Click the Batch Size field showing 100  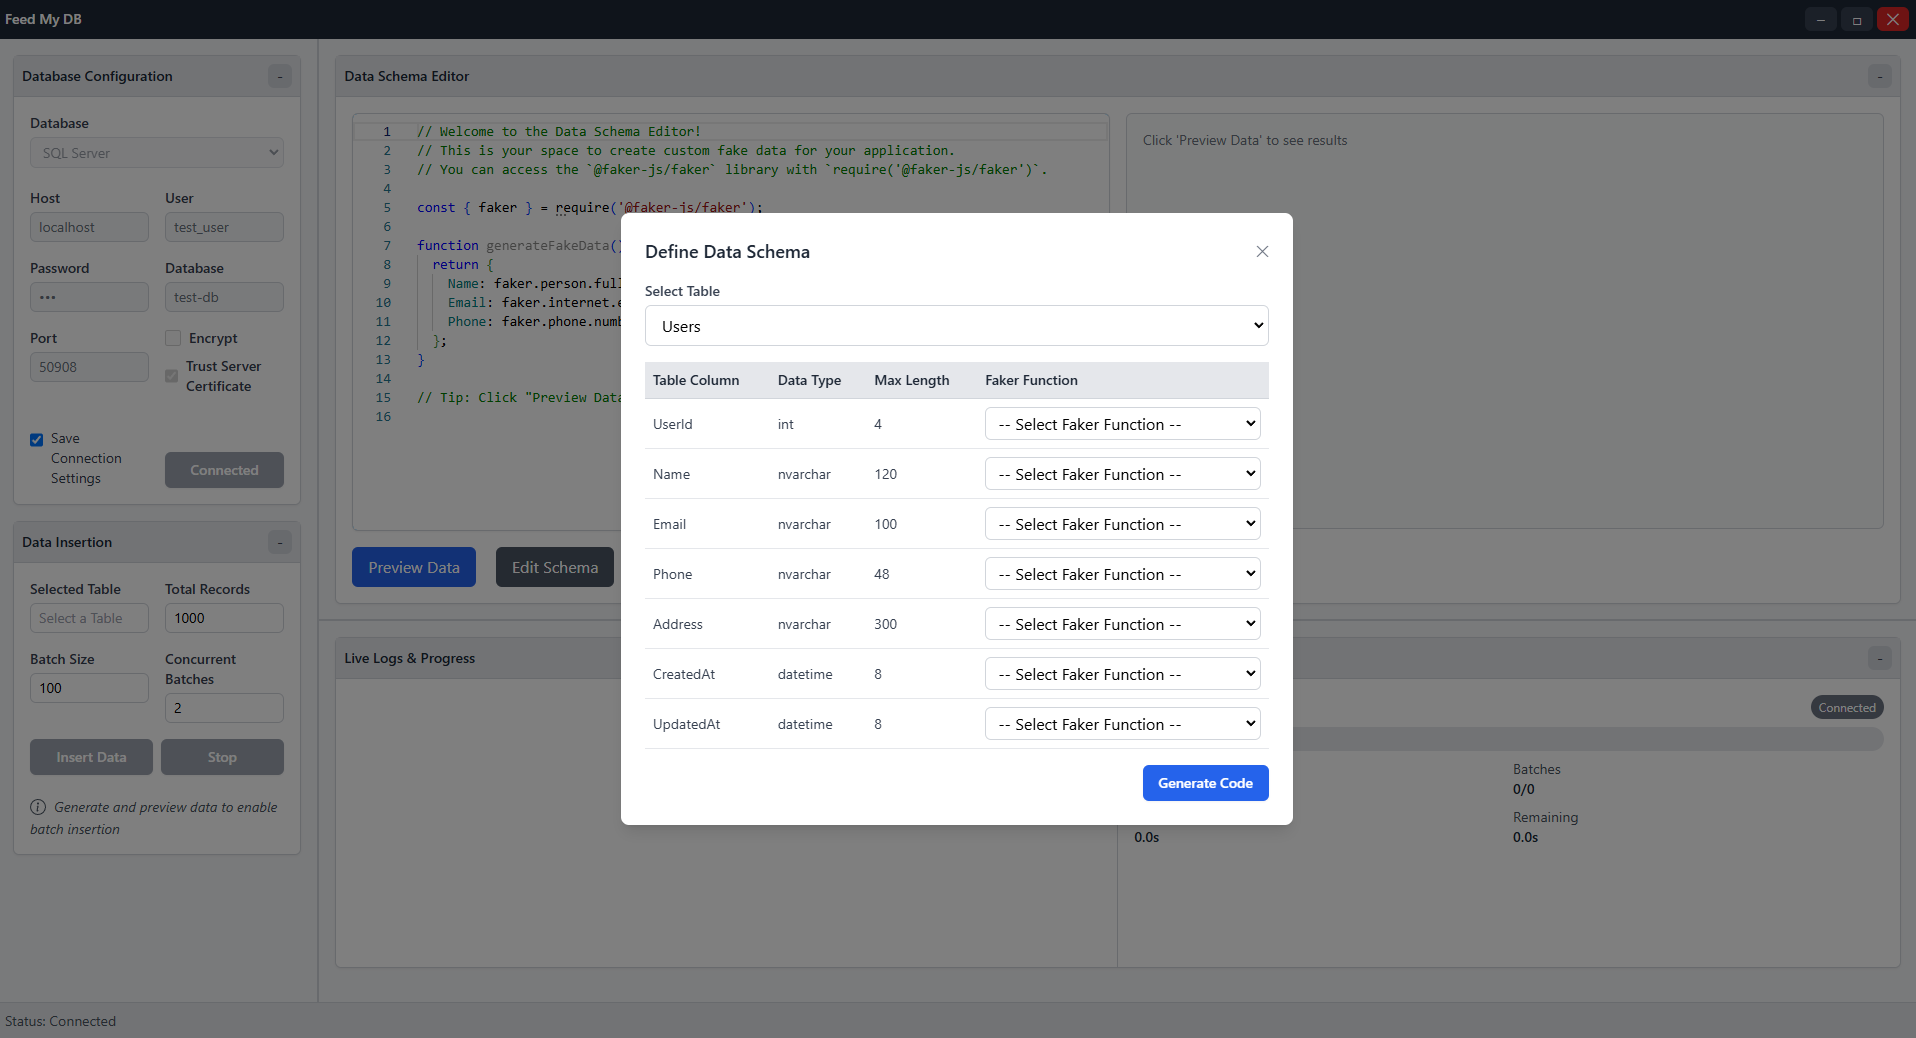tap(89, 688)
